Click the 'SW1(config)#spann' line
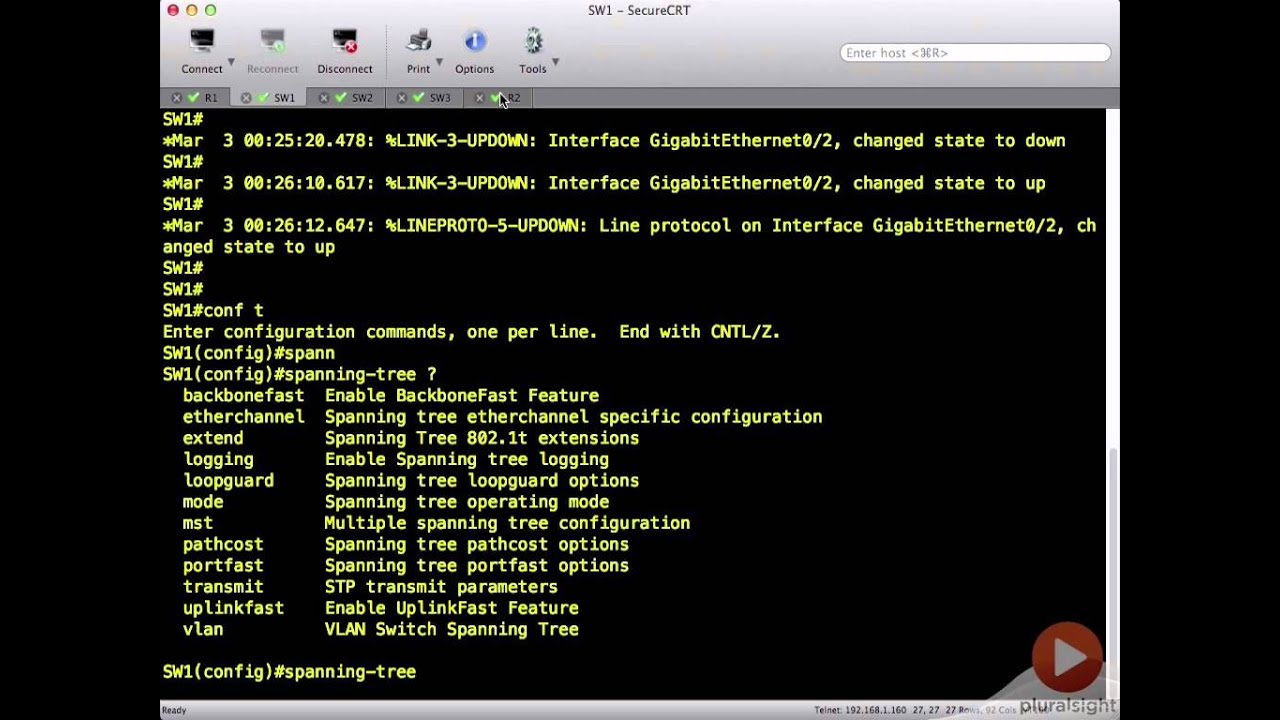The image size is (1280, 720). [249, 353]
